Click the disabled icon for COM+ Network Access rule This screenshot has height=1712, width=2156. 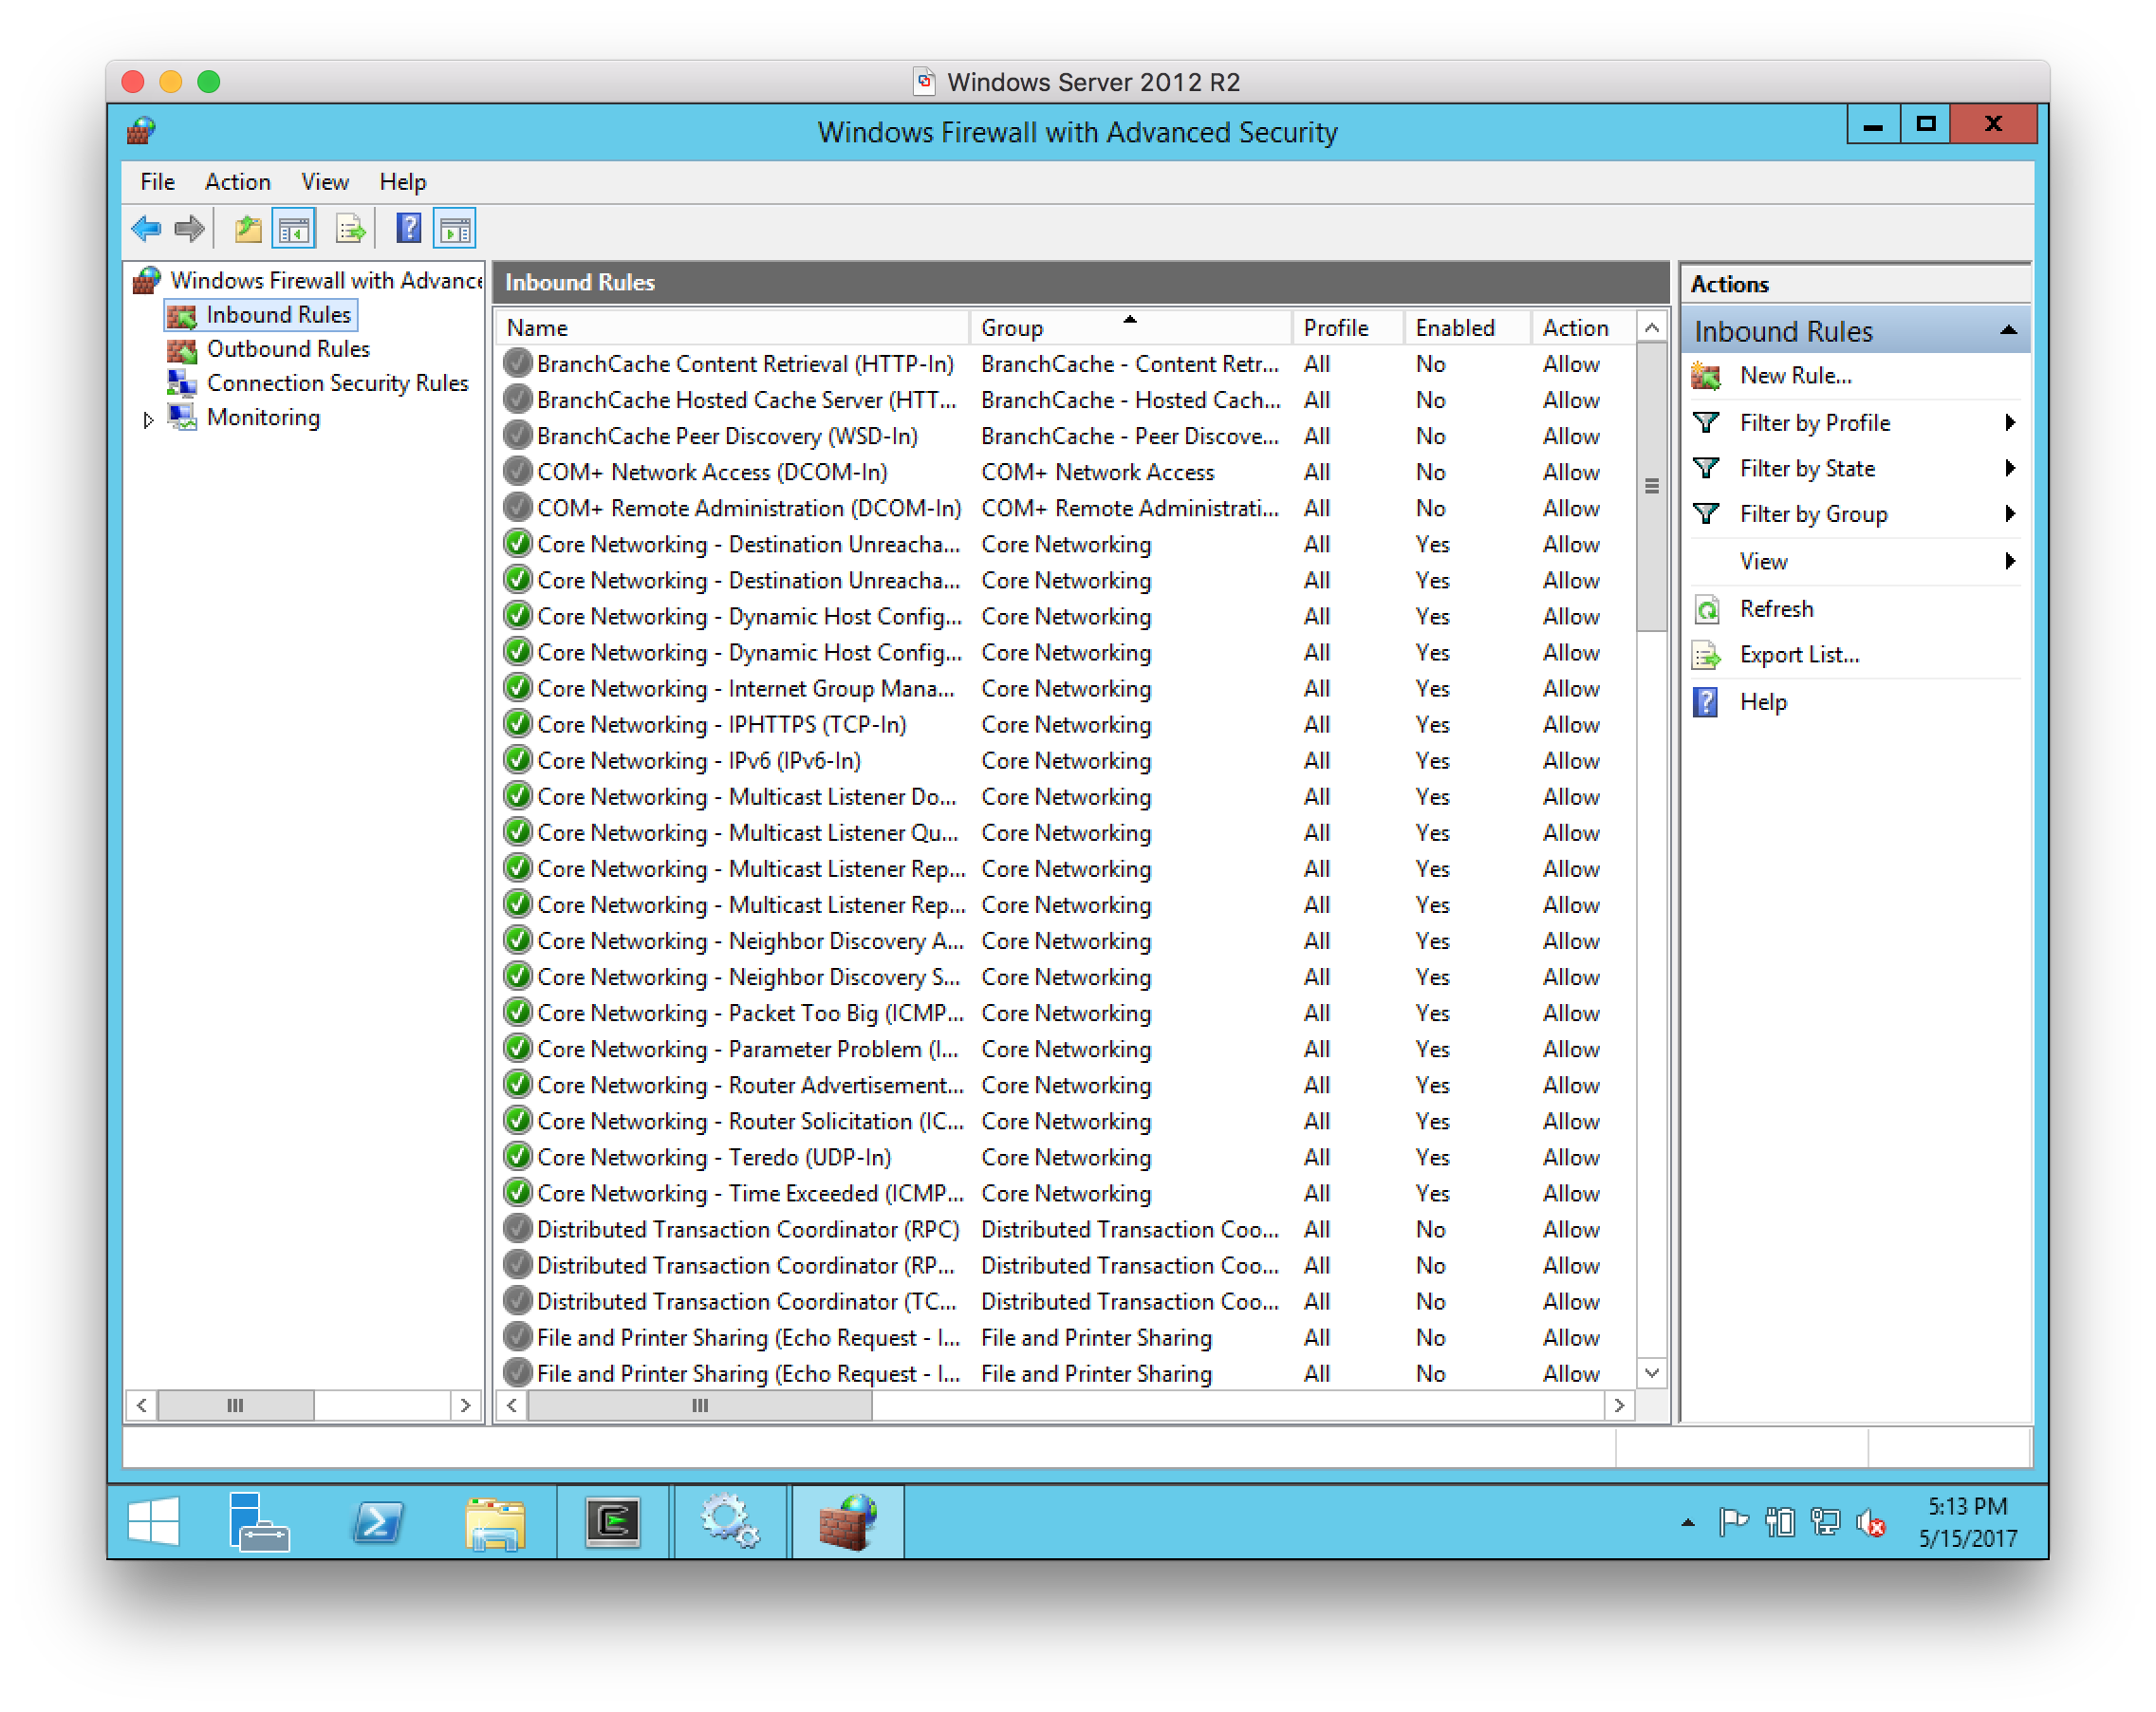coord(517,472)
